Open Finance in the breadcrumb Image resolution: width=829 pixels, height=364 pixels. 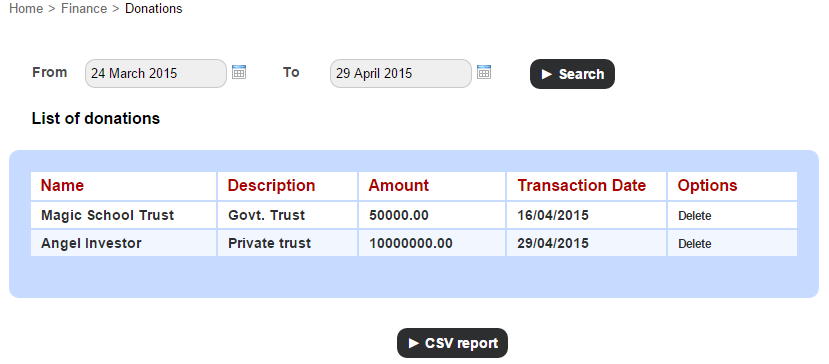(x=84, y=8)
